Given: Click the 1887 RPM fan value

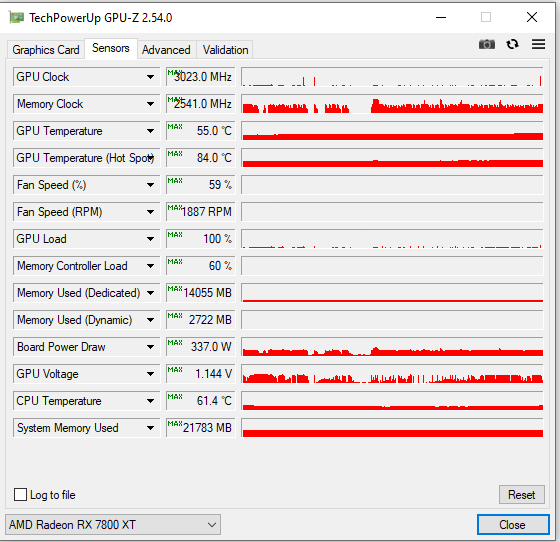Looking at the screenshot, I should (200, 212).
